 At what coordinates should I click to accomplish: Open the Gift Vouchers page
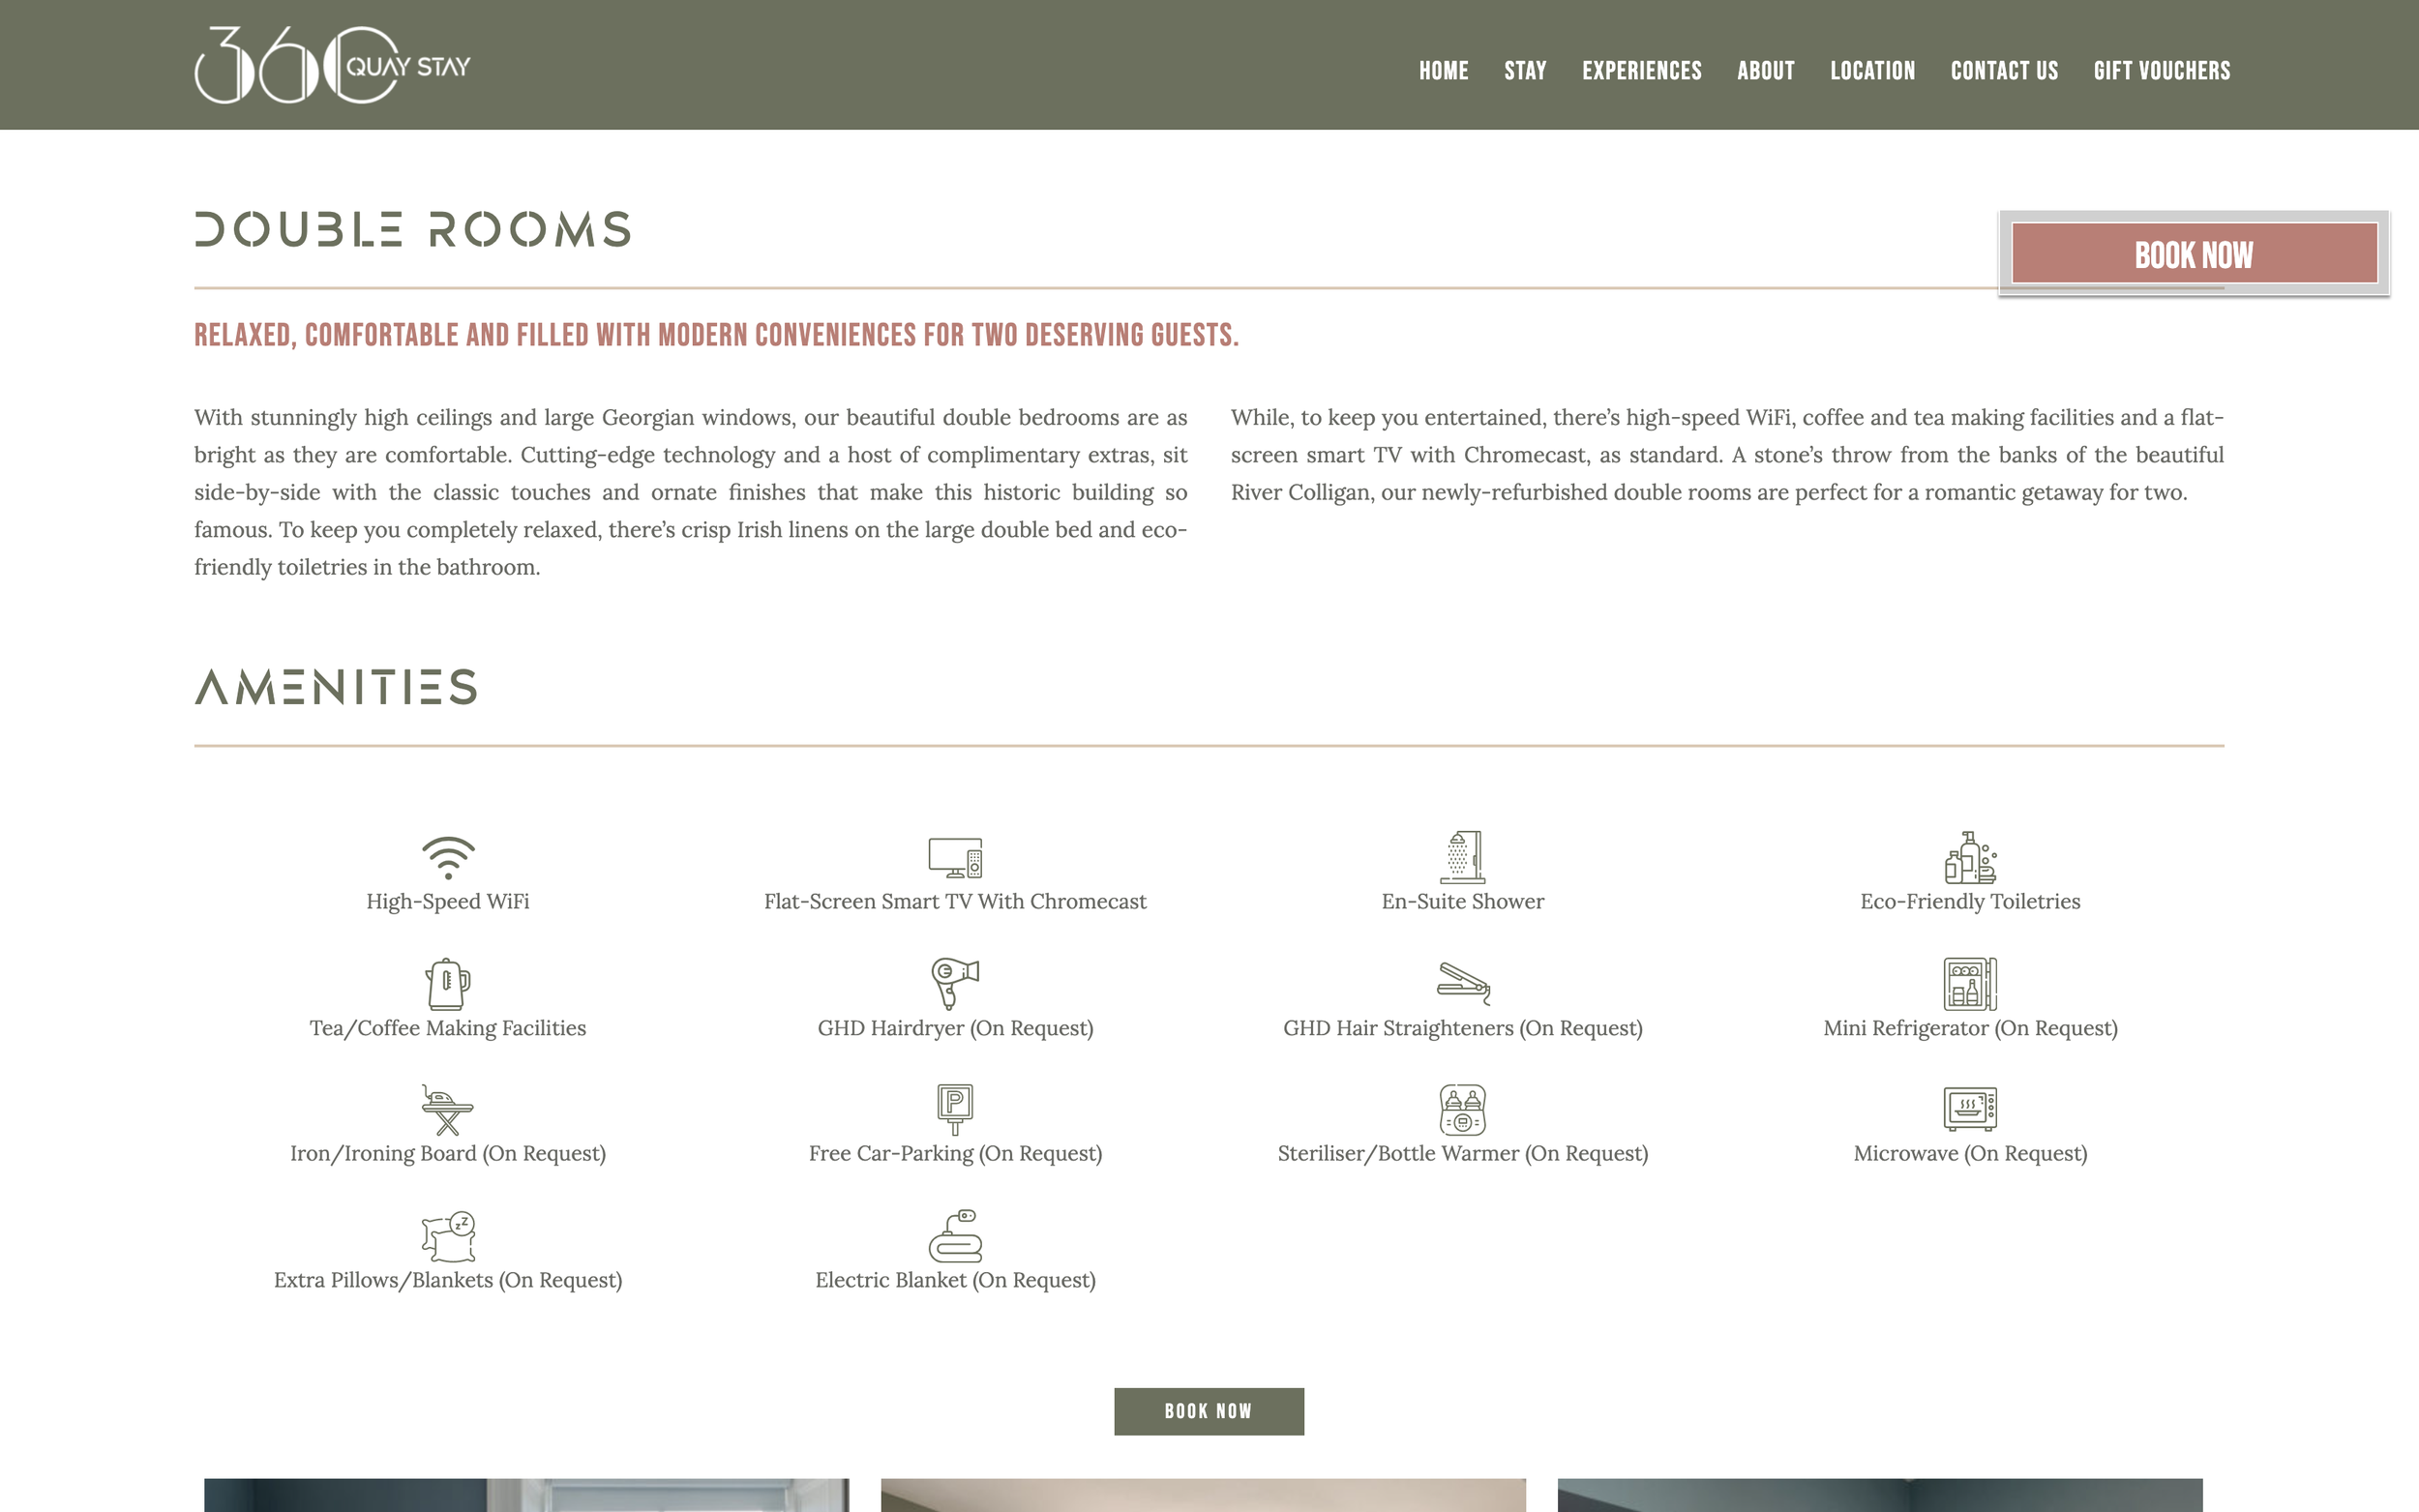click(x=2162, y=71)
